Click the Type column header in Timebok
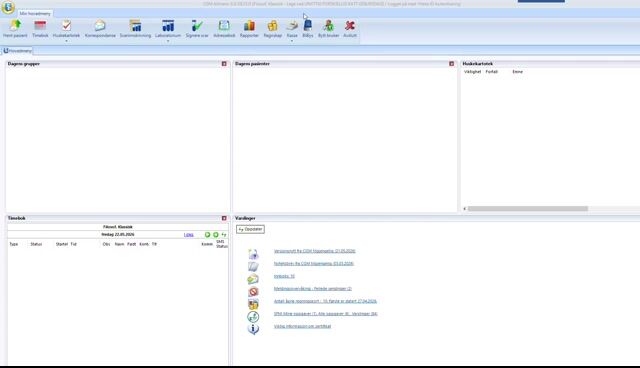 click(13, 244)
